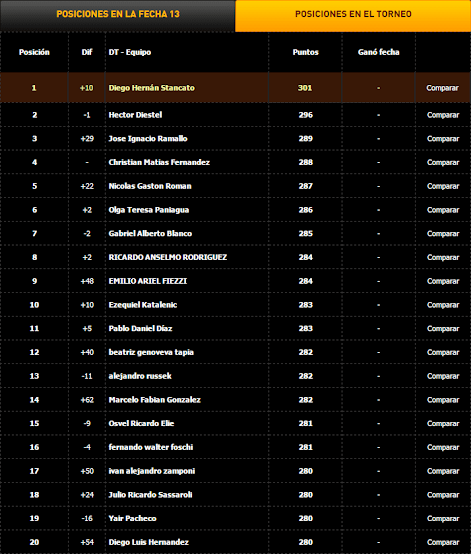The height and width of the screenshot is (554, 471).
Task: Click the 286 points value
Action: [306, 210]
